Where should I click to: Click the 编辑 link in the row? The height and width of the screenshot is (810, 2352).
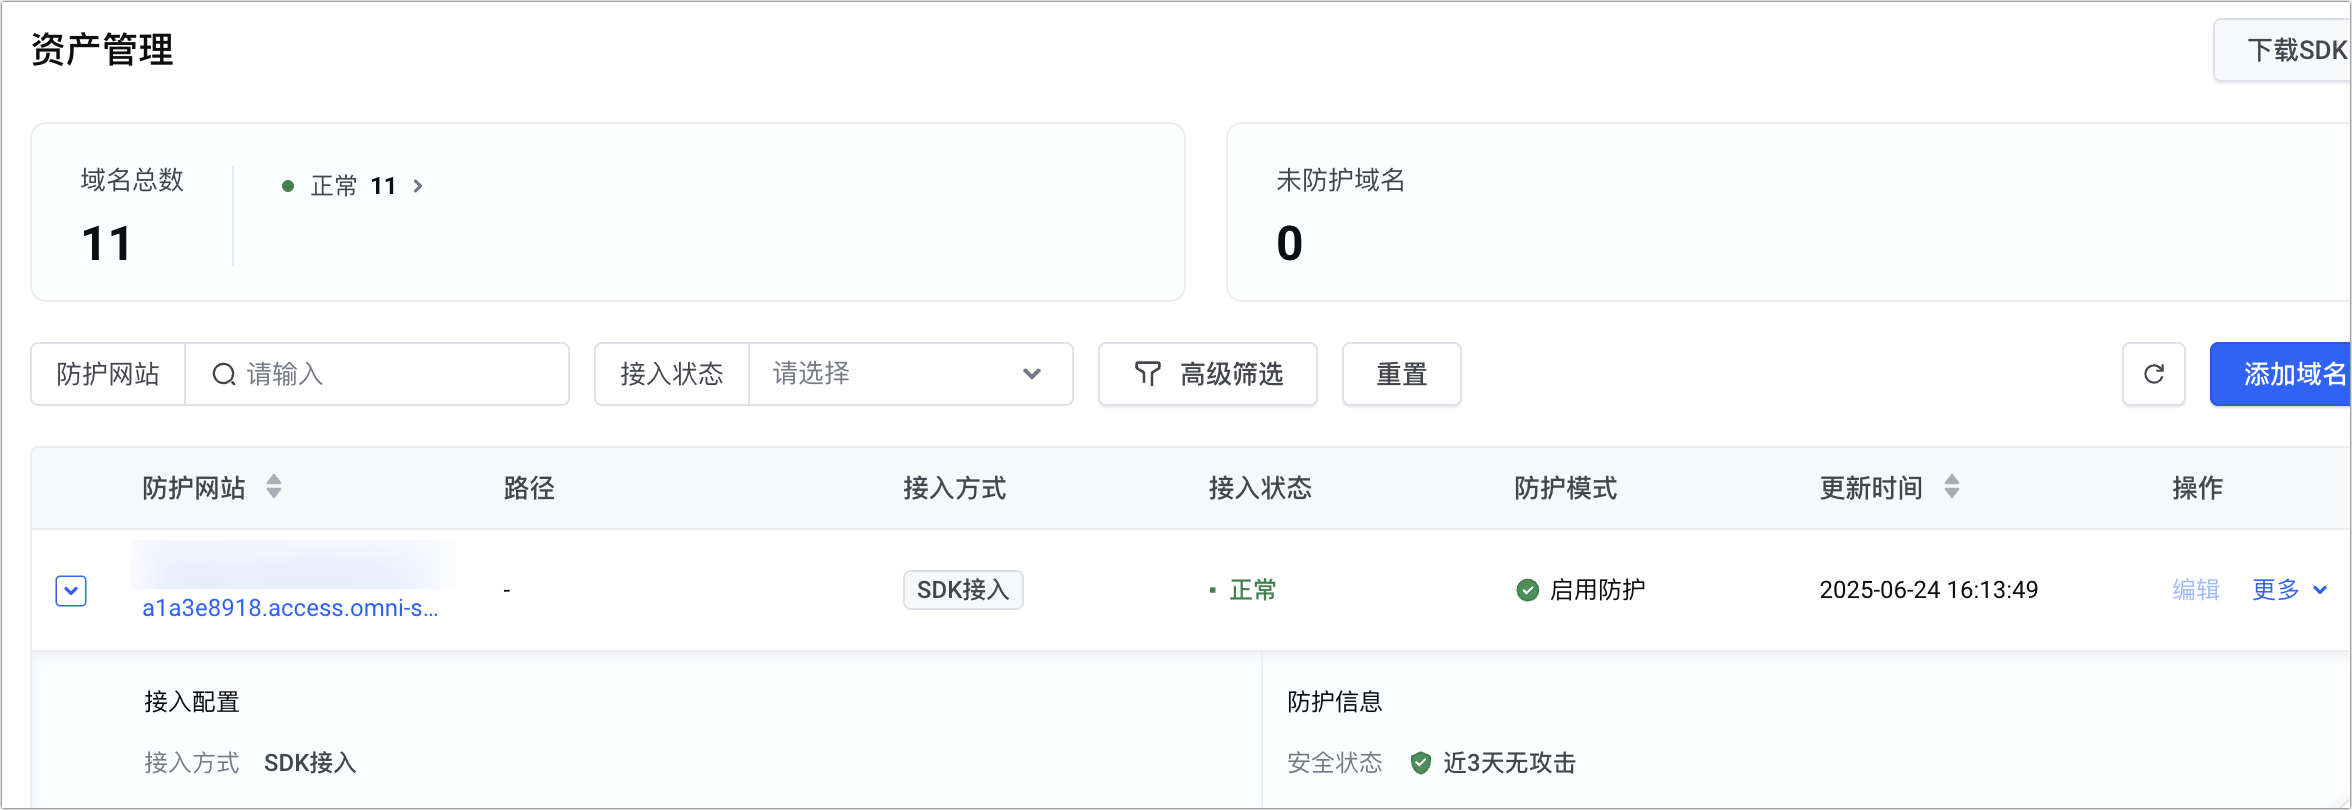click(x=2195, y=590)
